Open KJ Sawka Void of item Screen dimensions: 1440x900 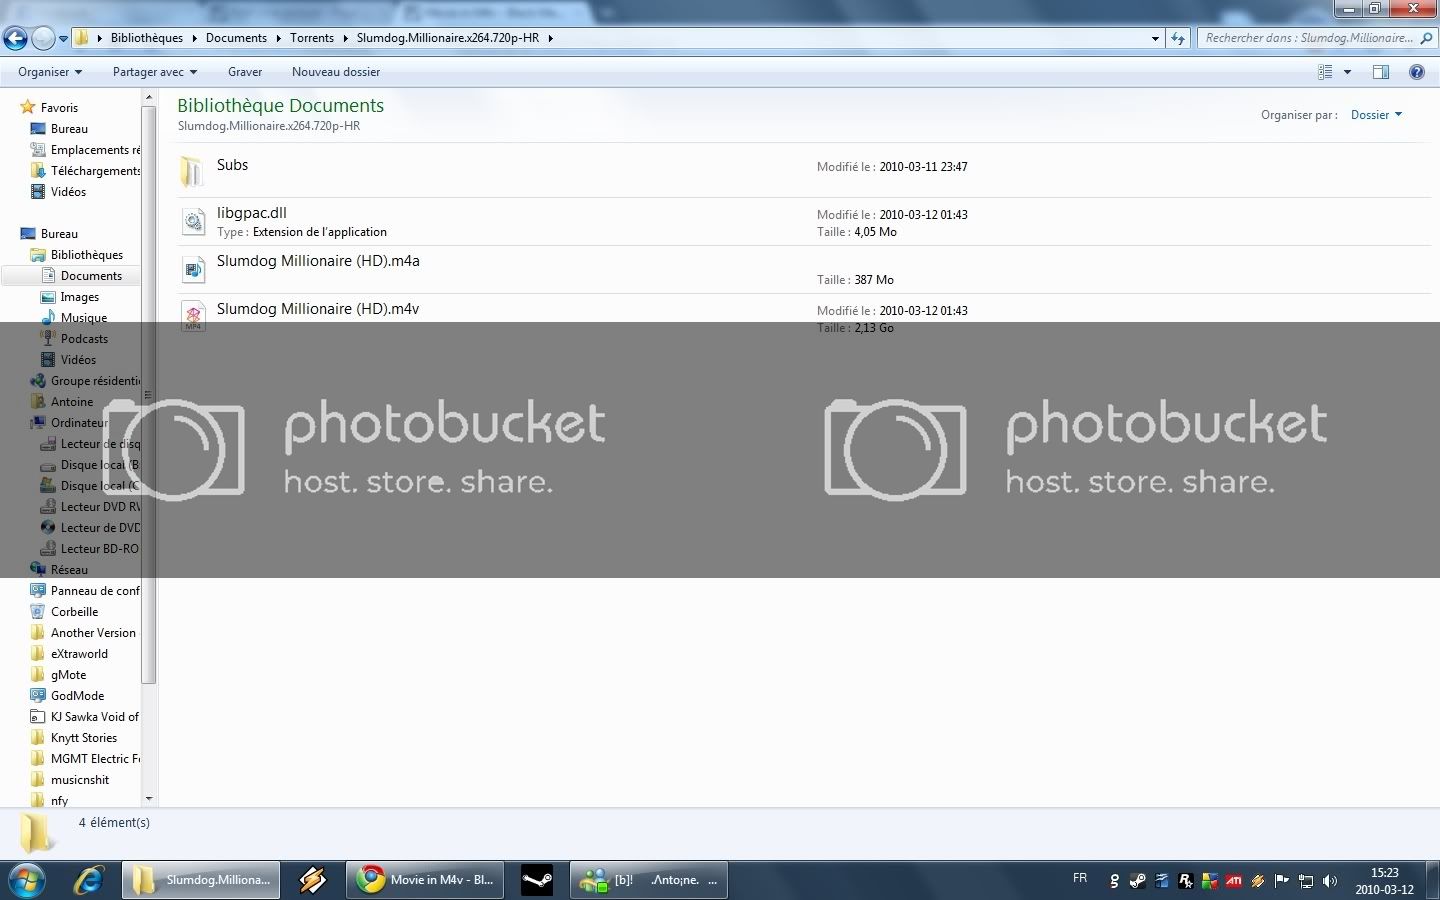pyautogui.click(x=94, y=717)
